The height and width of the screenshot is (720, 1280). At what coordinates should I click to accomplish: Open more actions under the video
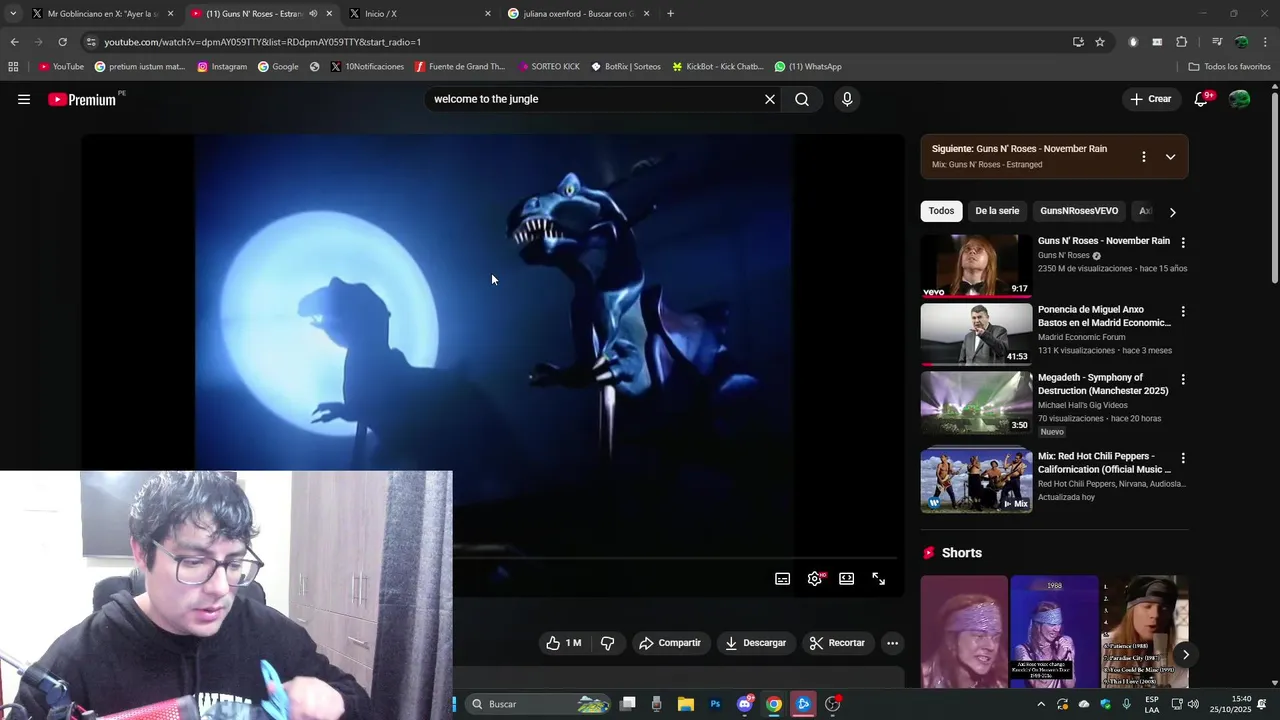tap(893, 643)
